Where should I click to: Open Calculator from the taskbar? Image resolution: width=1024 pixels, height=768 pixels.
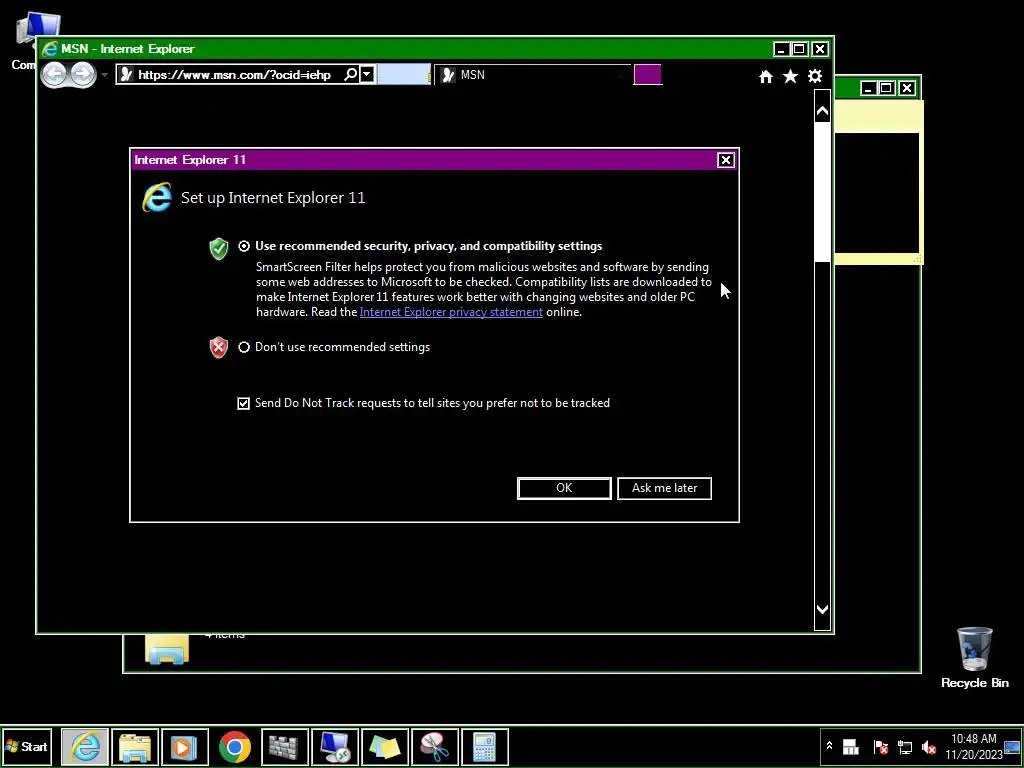485,747
